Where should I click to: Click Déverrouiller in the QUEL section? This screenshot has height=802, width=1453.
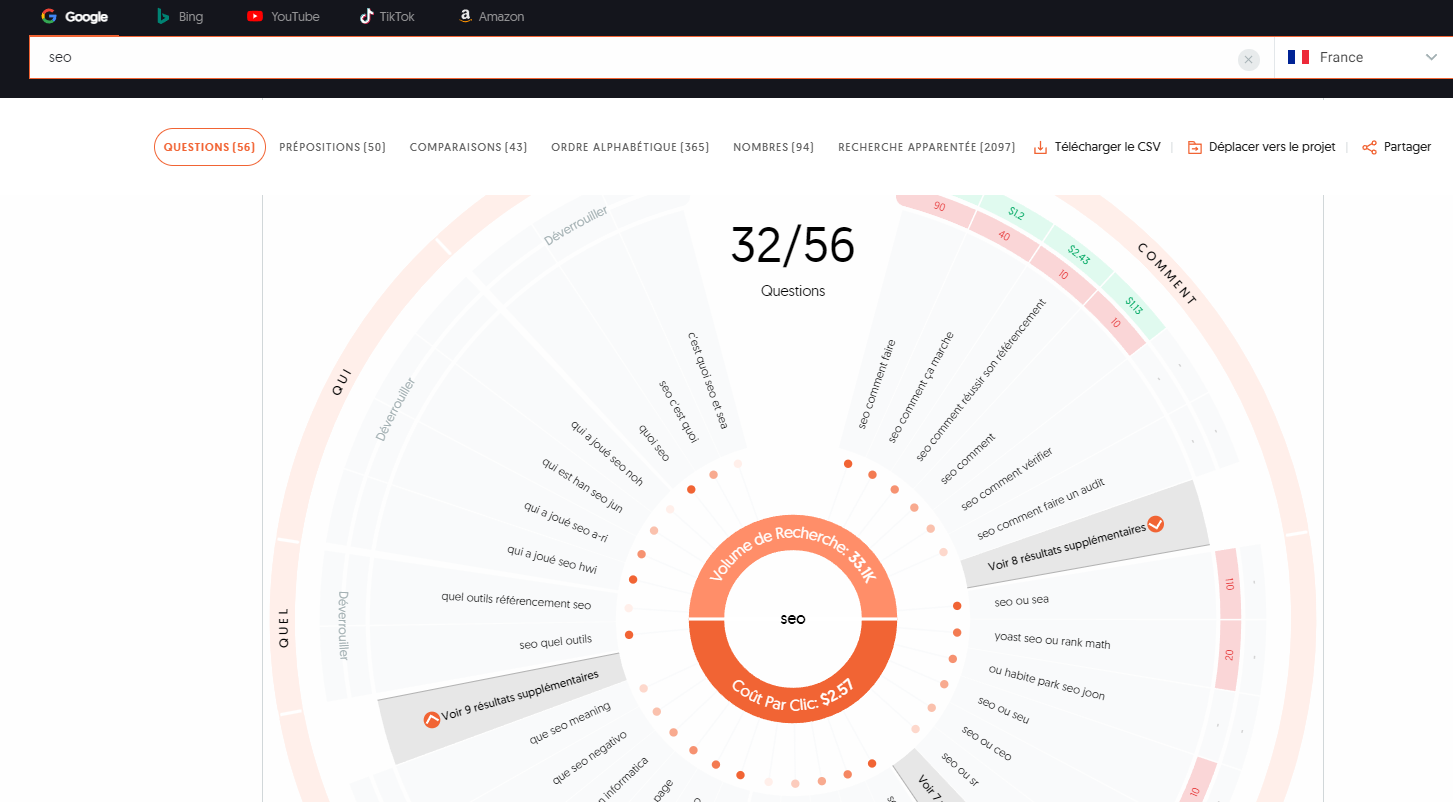pyautogui.click(x=344, y=625)
